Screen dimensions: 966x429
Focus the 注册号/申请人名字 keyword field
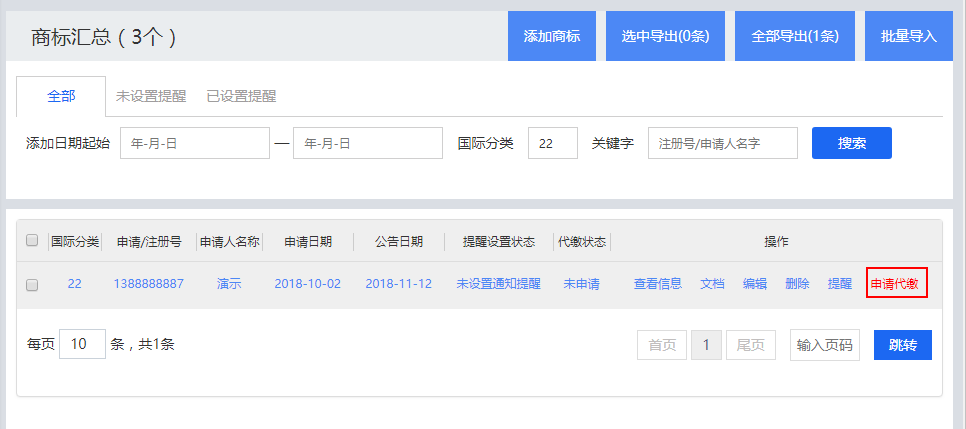[x=722, y=143]
